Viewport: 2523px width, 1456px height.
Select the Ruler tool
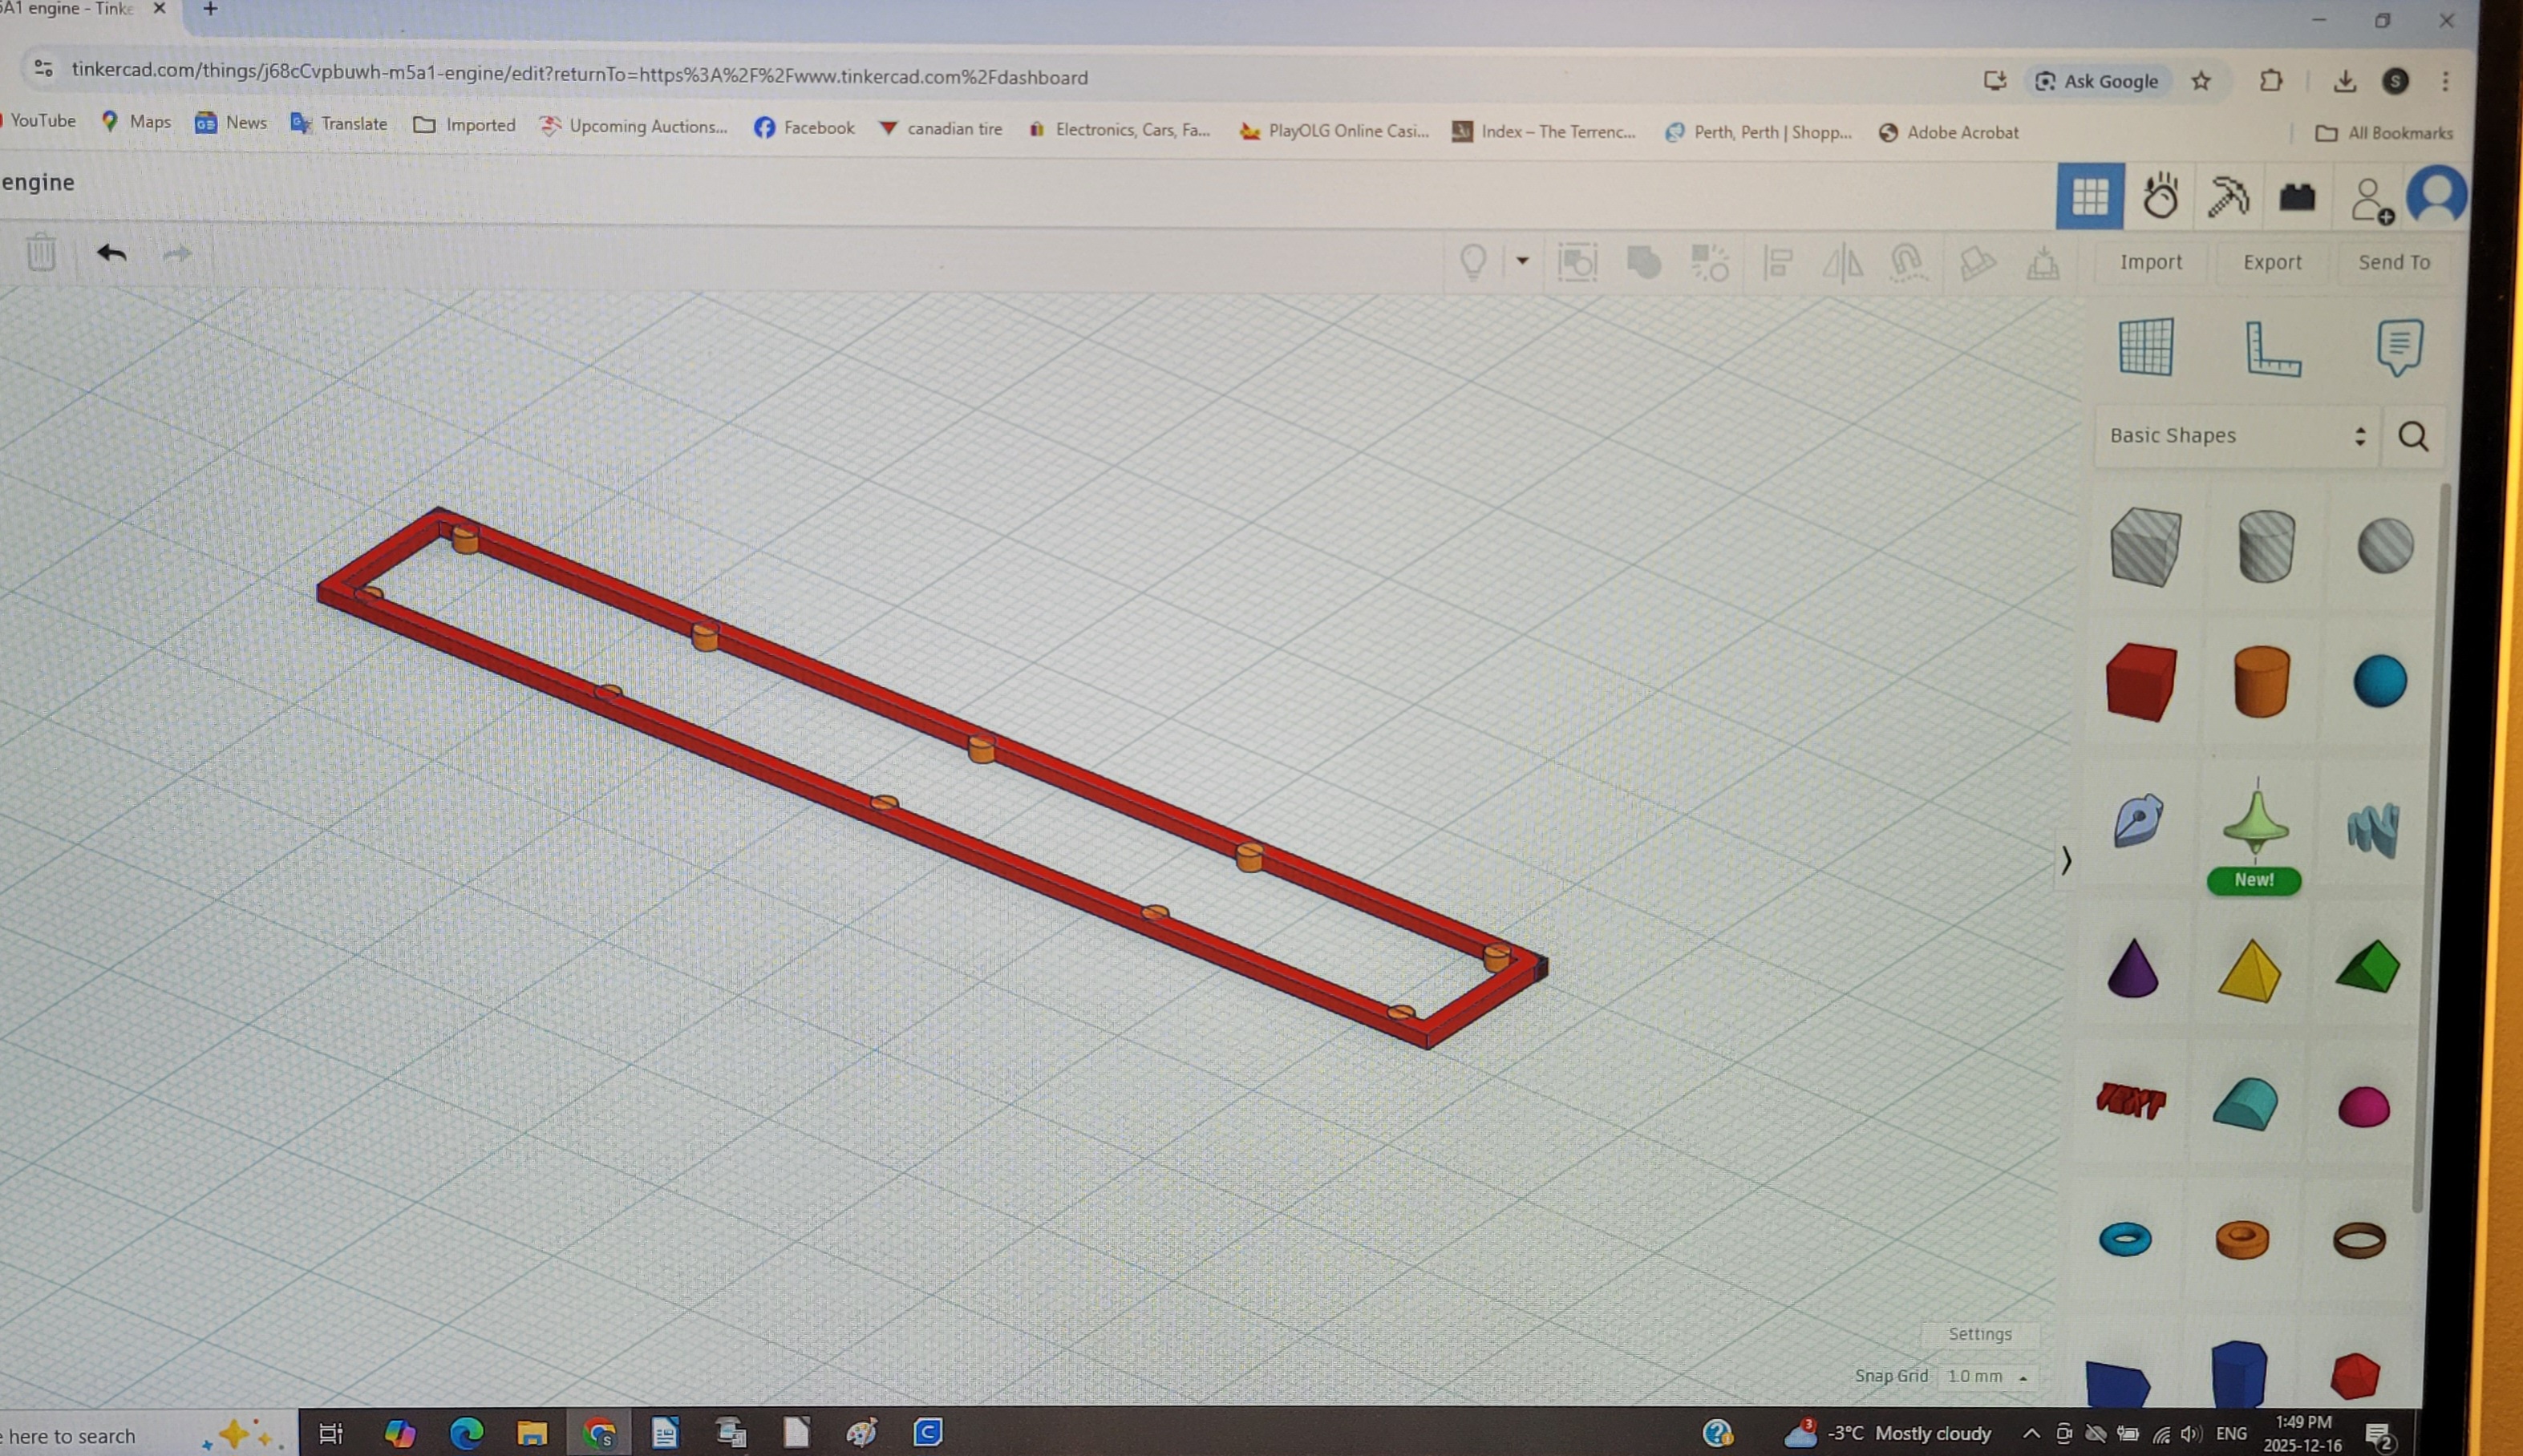click(x=2272, y=349)
